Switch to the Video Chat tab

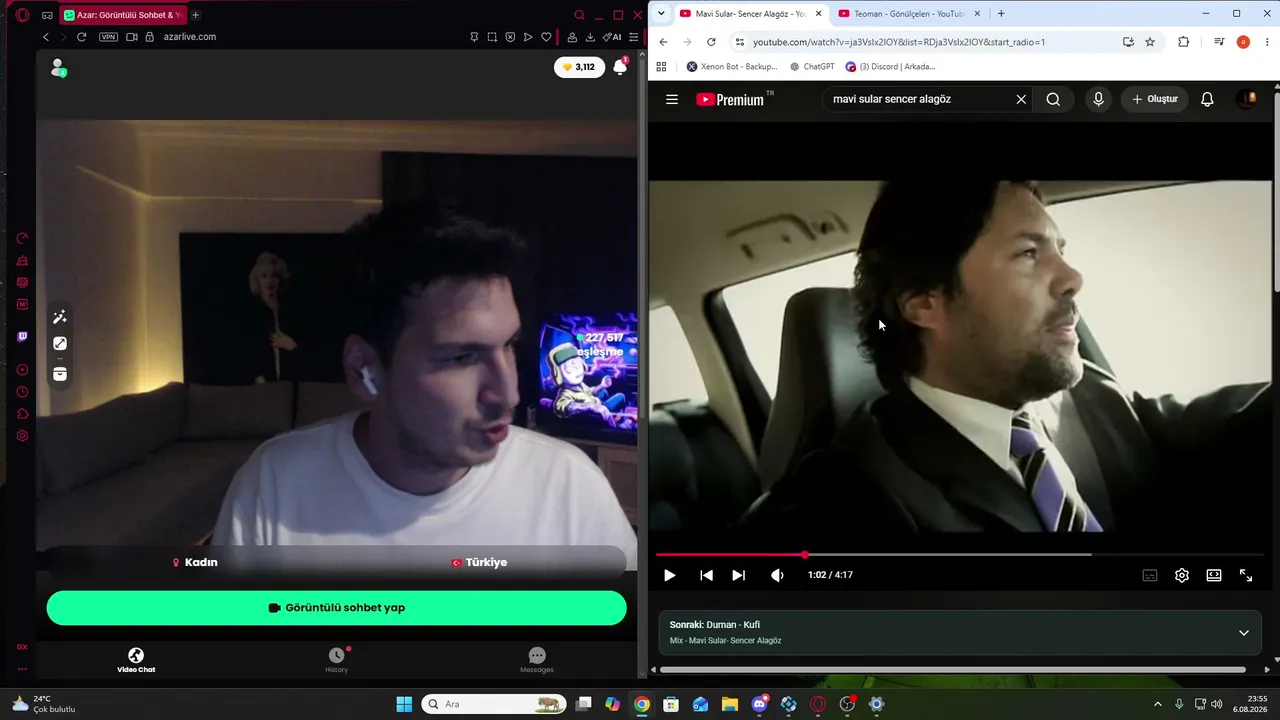136,660
